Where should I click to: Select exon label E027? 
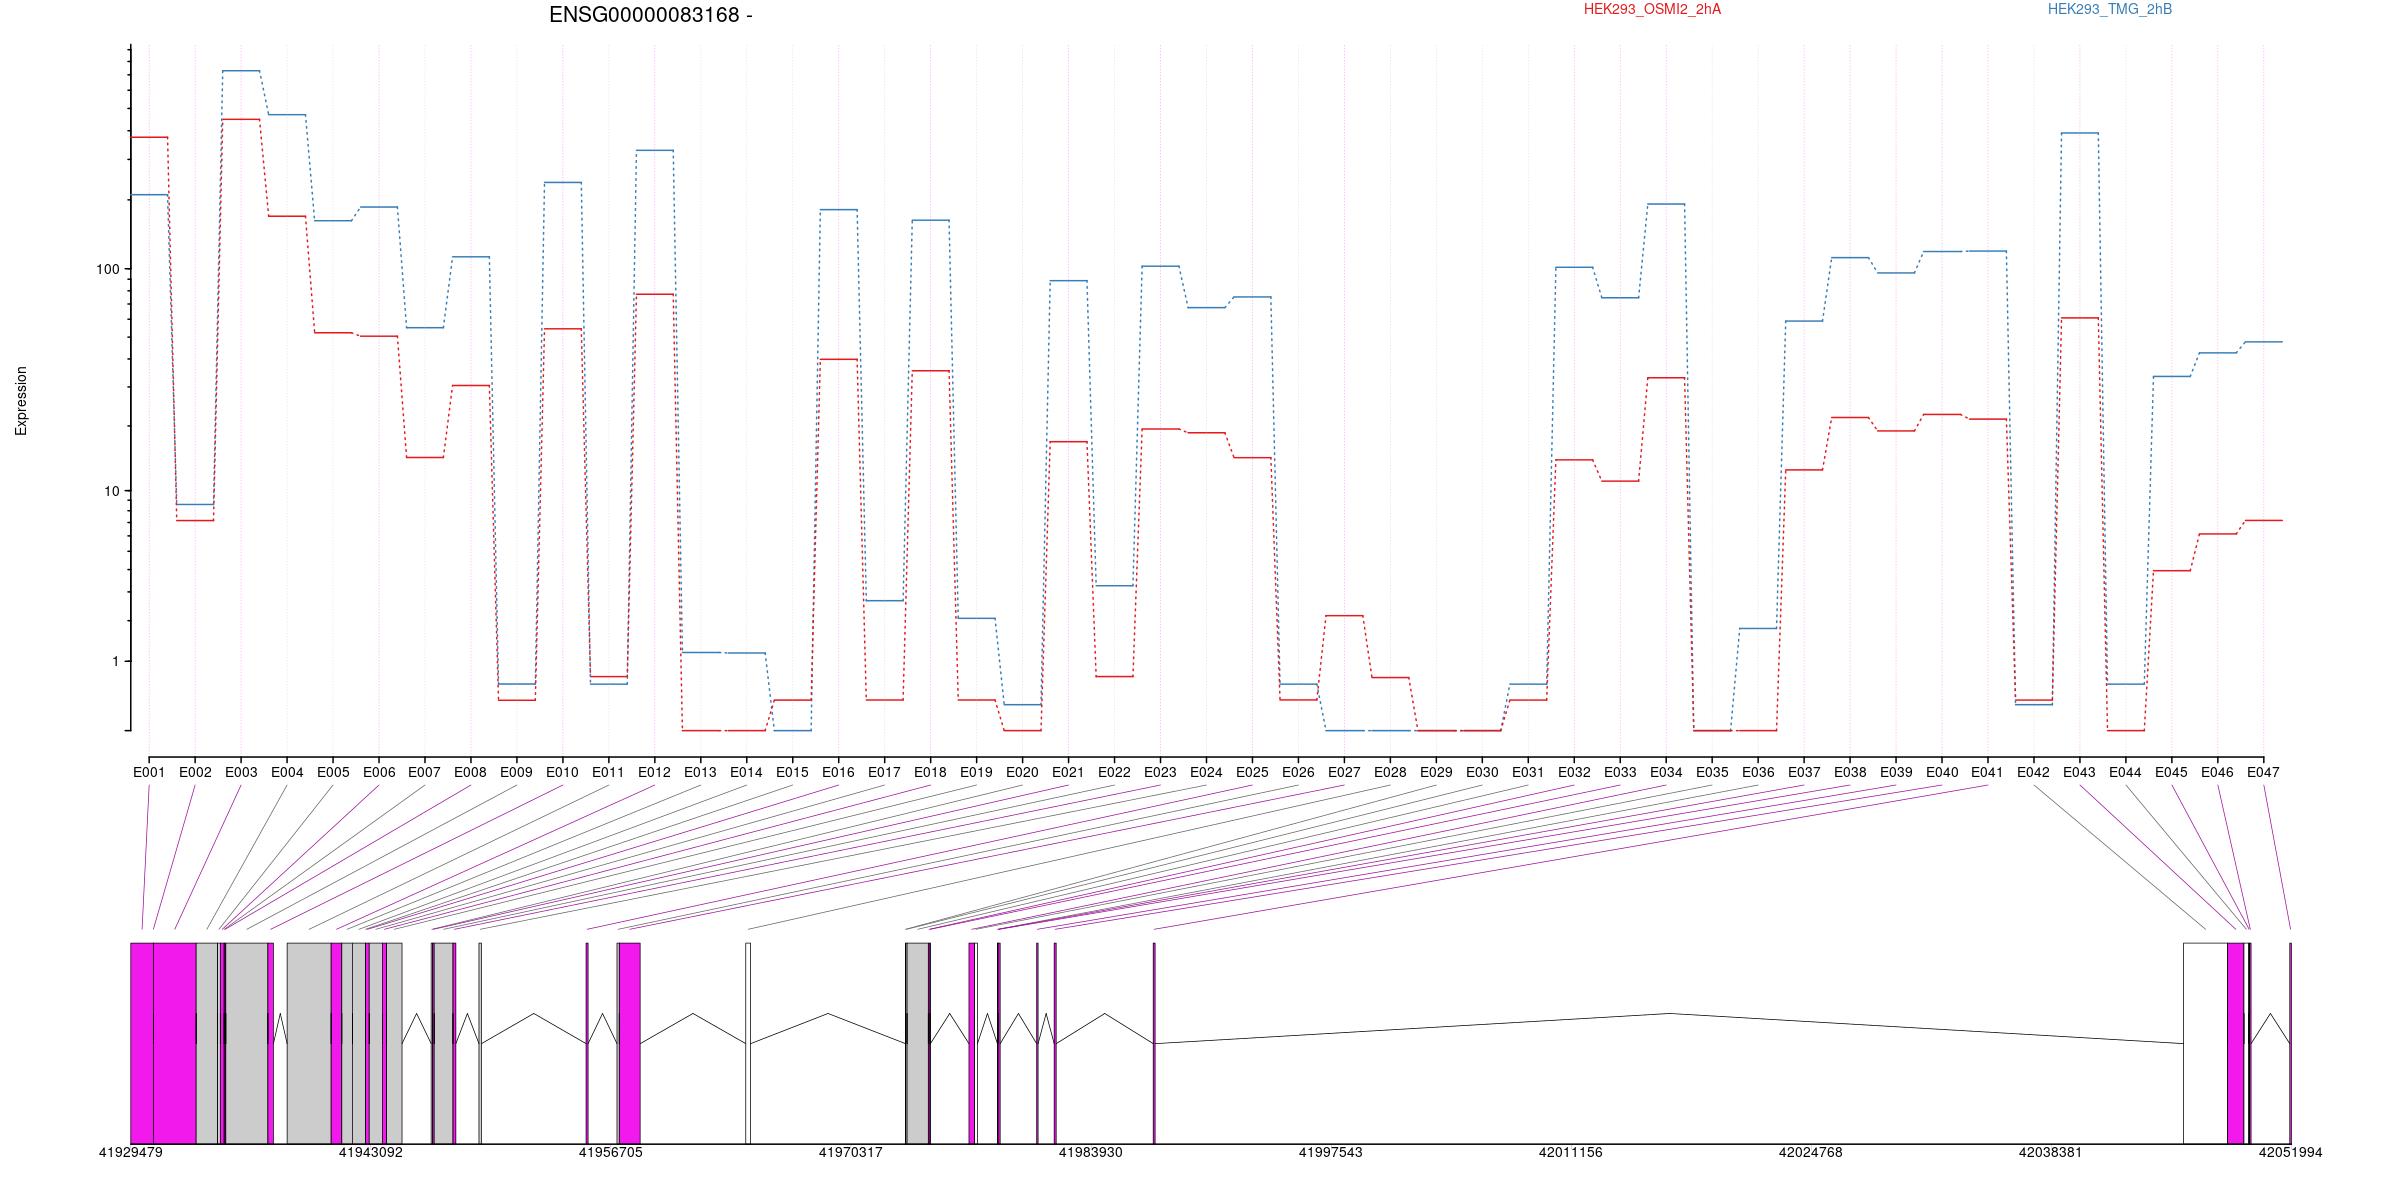point(1344,772)
